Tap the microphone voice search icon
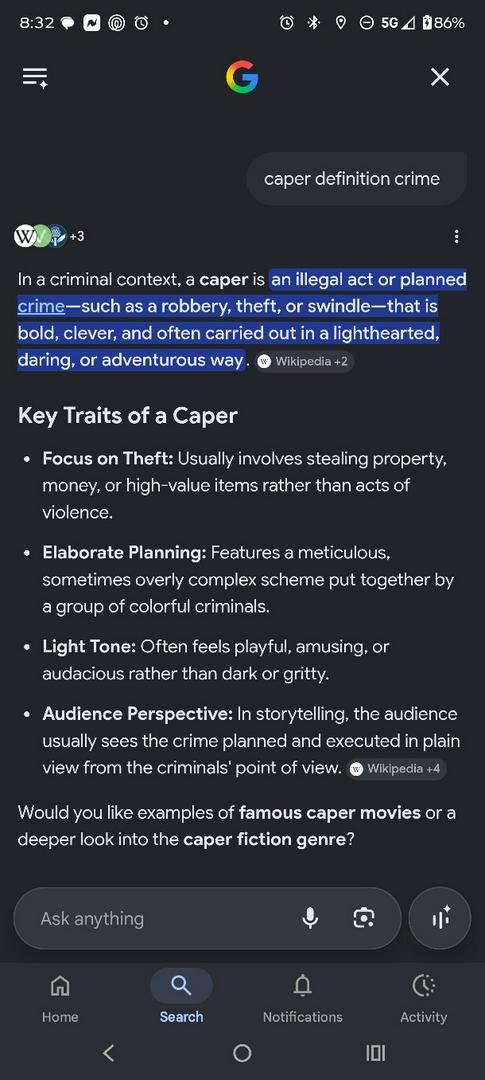Image resolution: width=485 pixels, height=1080 pixels. 310,918
